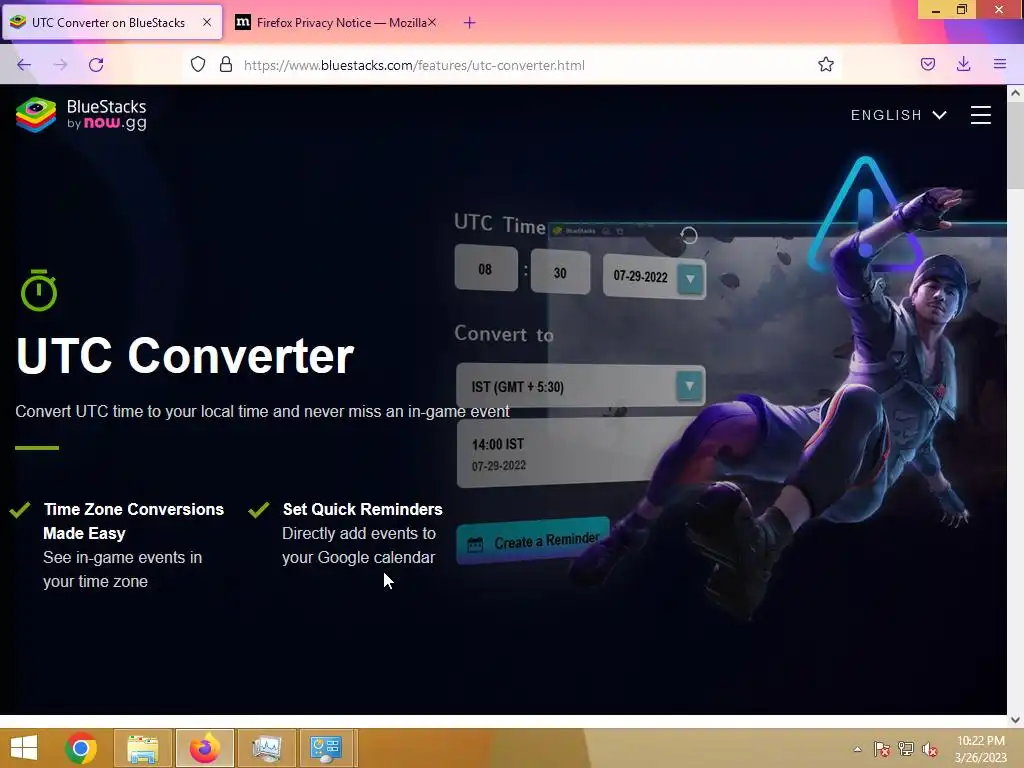The height and width of the screenshot is (768, 1024).
Task: Click the forward navigation arrow
Action: click(x=60, y=65)
